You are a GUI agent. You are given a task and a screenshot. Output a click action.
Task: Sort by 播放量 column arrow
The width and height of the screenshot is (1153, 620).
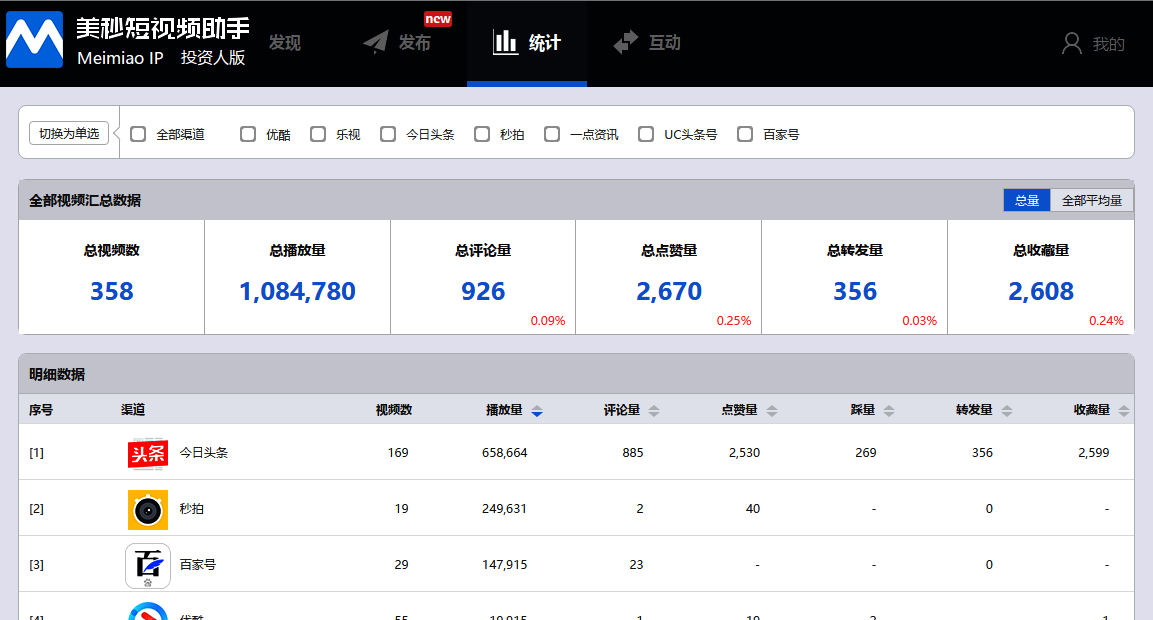pos(537,410)
